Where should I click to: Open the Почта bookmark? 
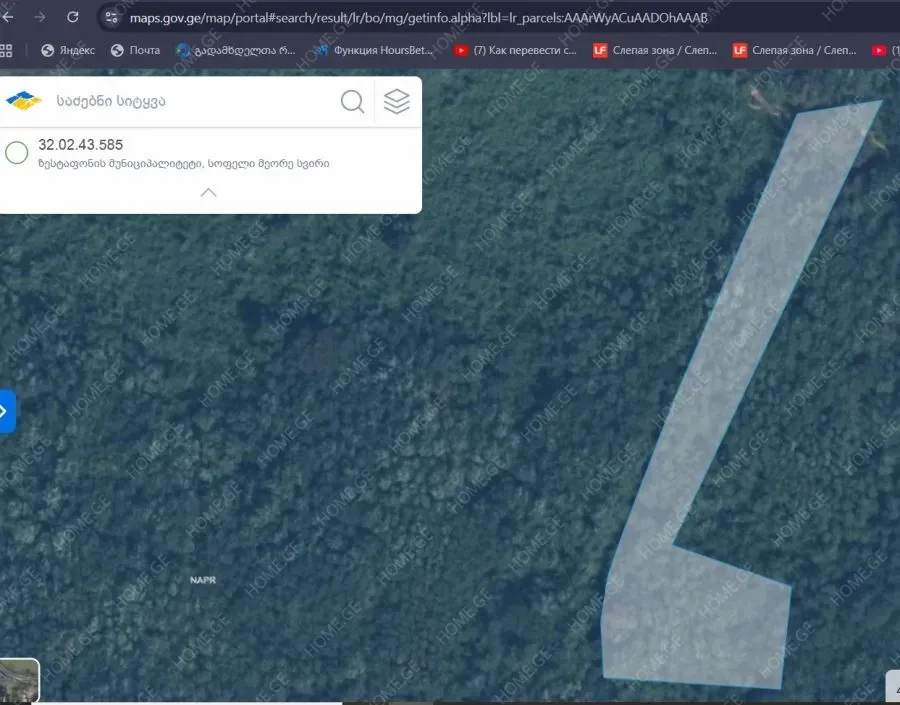click(x=135, y=50)
